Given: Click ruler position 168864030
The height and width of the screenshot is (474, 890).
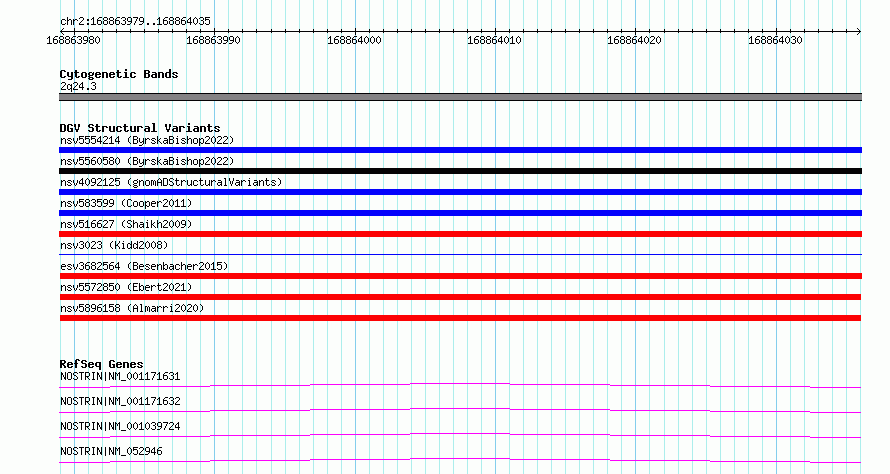Looking at the screenshot, I should [775, 40].
